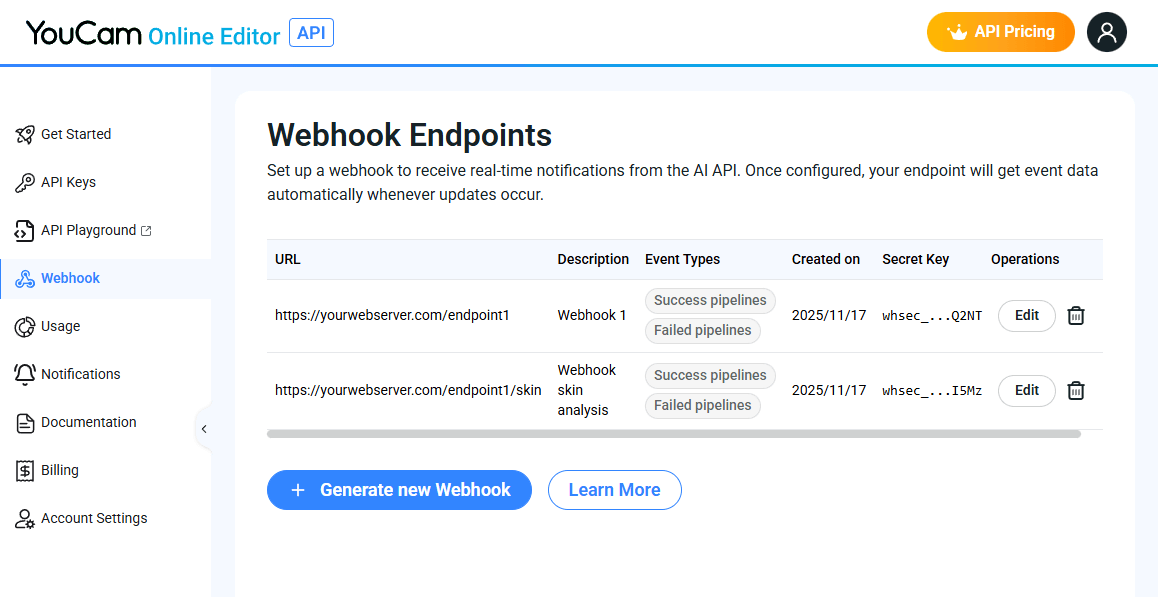
Task: Click the API Pricing button
Action: [1000, 32]
